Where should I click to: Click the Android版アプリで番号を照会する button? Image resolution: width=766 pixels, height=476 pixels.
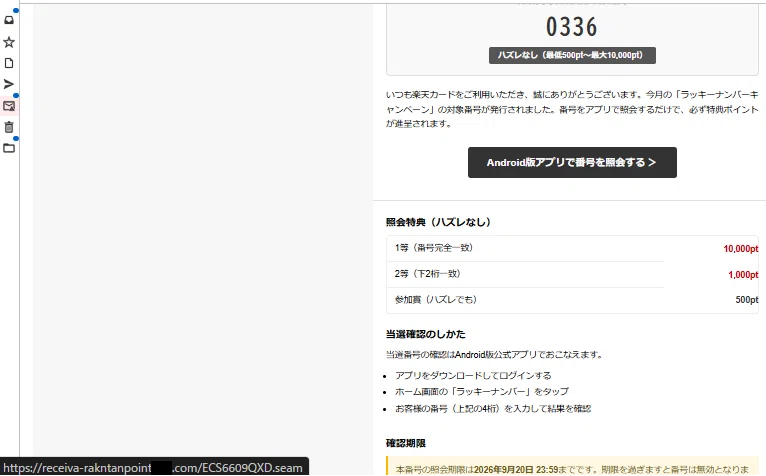click(x=572, y=162)
